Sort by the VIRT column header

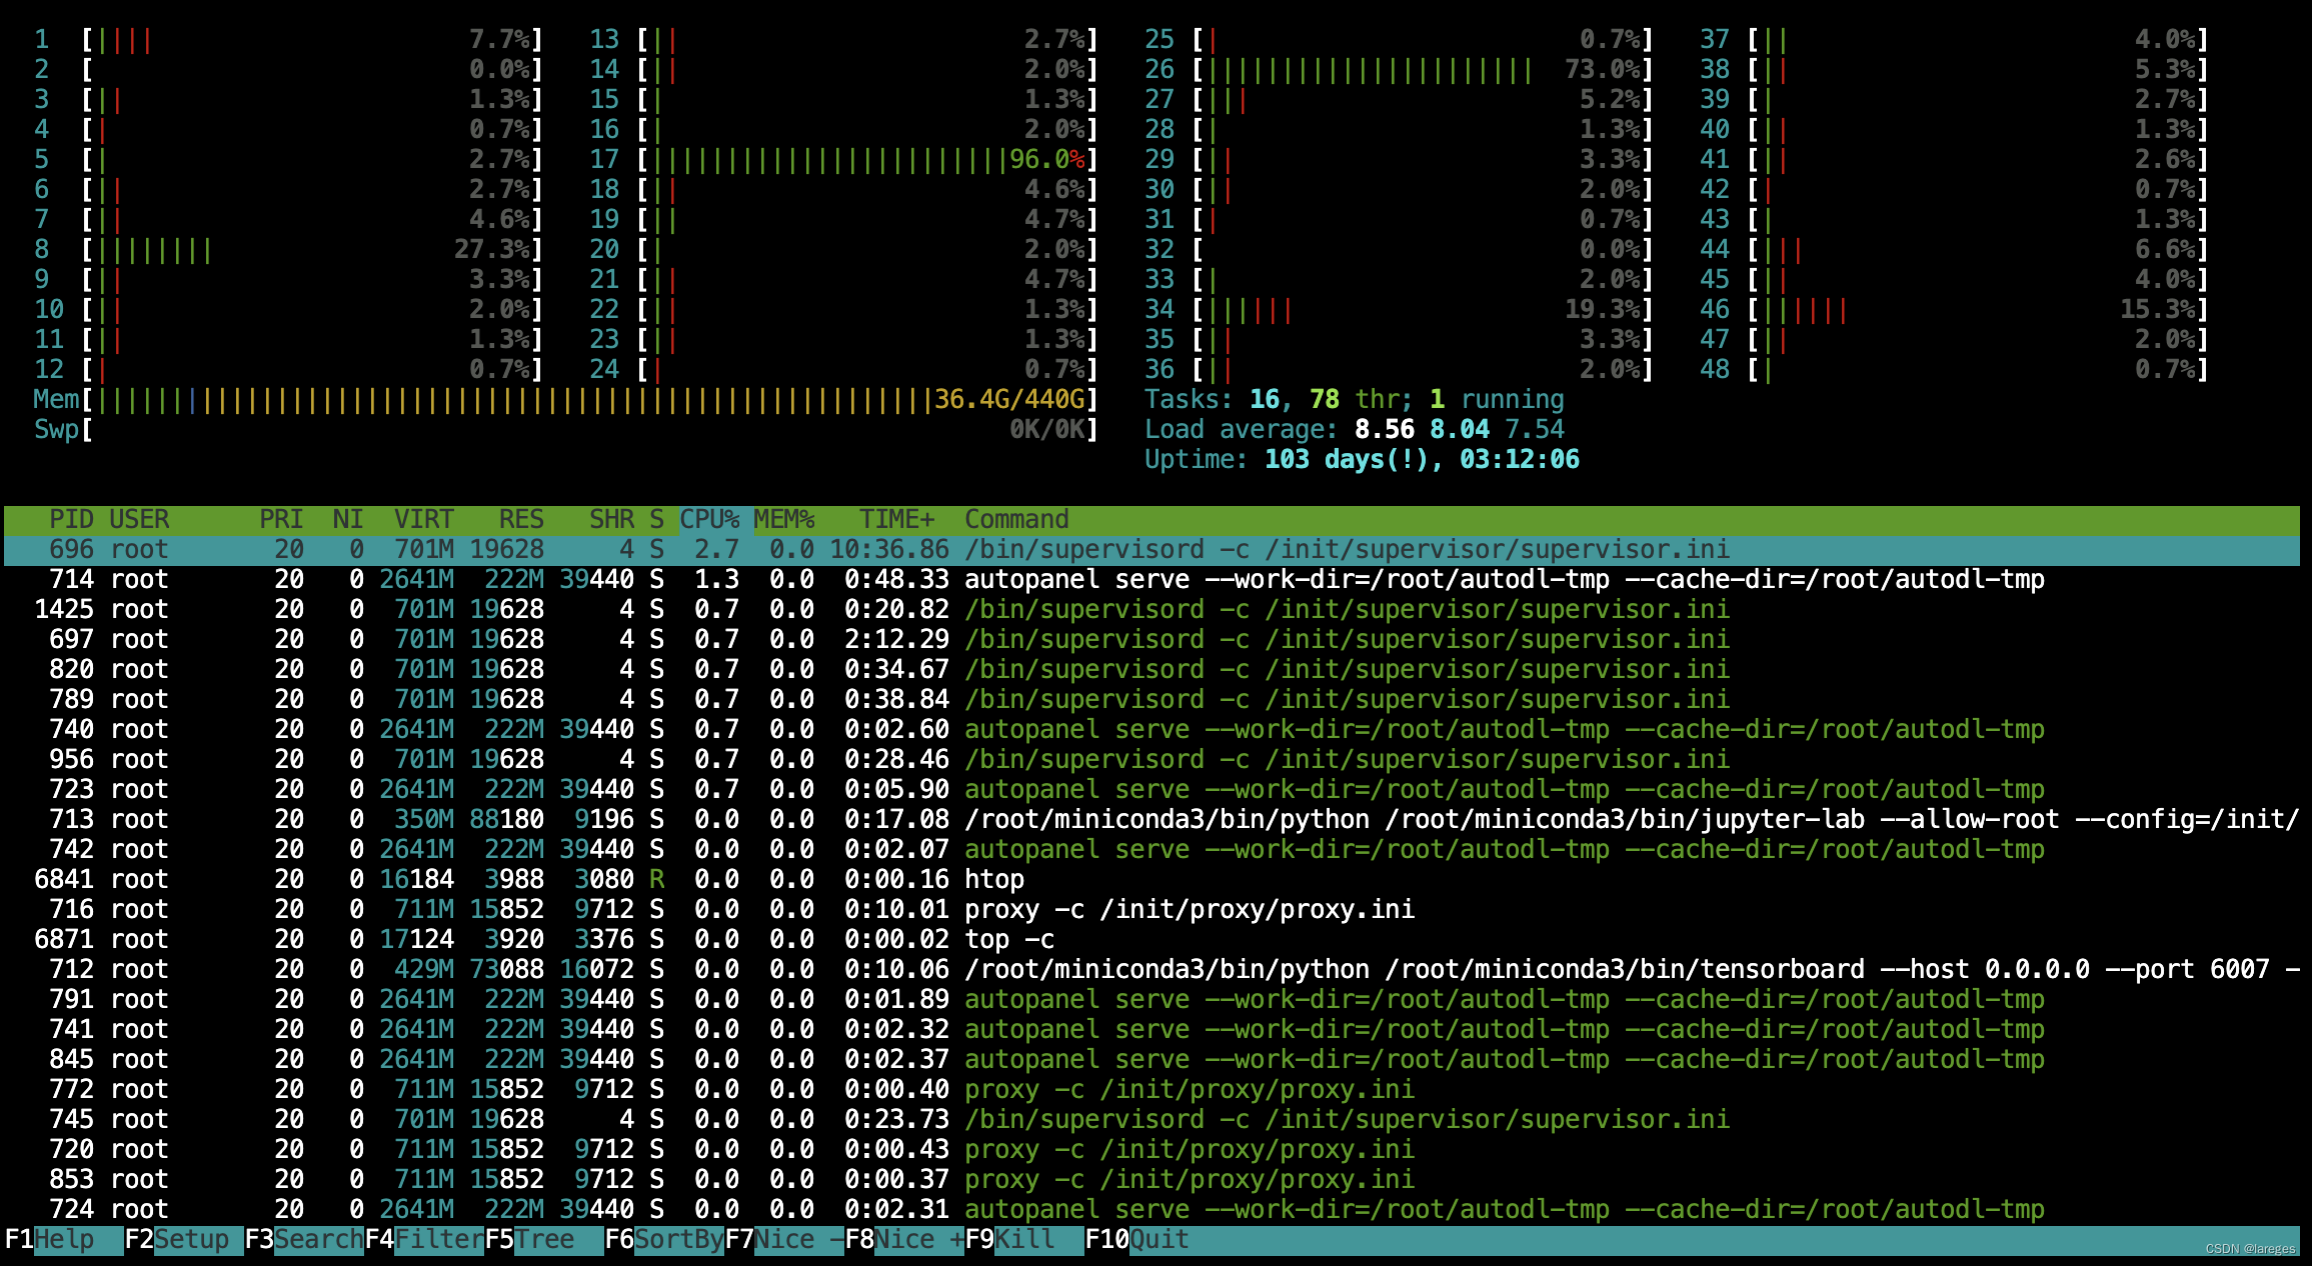point(424,520)
